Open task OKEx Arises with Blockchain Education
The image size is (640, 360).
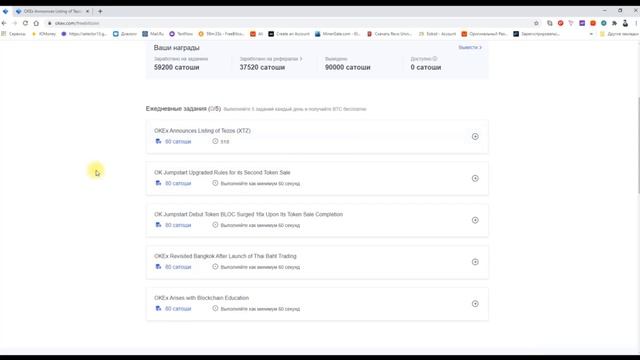coord(202,298)
